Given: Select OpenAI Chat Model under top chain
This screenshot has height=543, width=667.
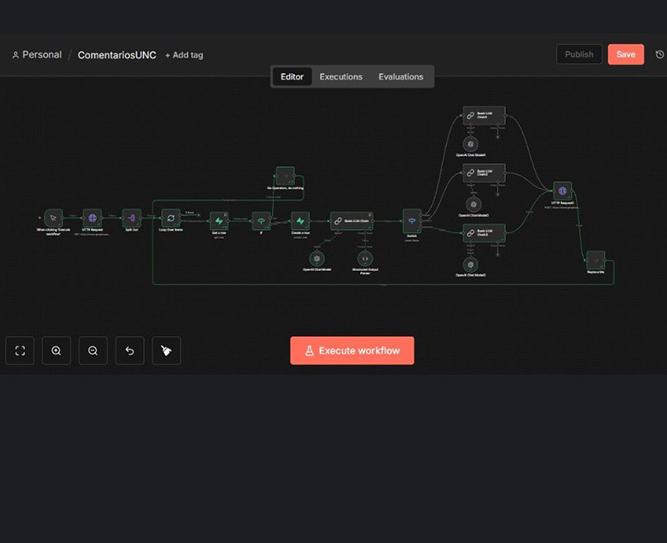Looking at the screenshot, I should click(470, 144).
